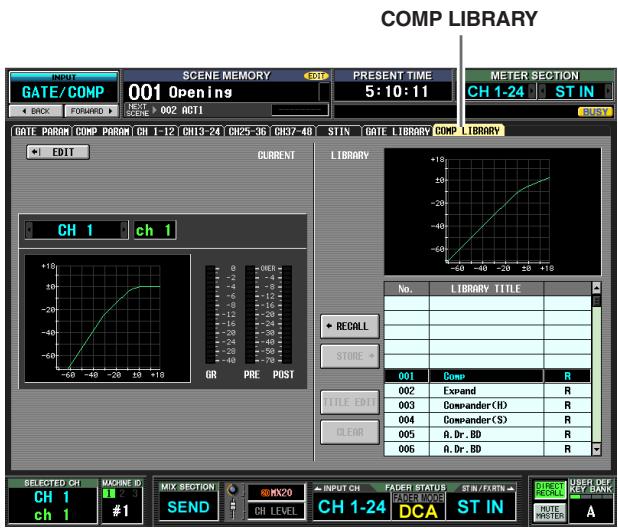Select machine ID 2

(x=122, y=493)
